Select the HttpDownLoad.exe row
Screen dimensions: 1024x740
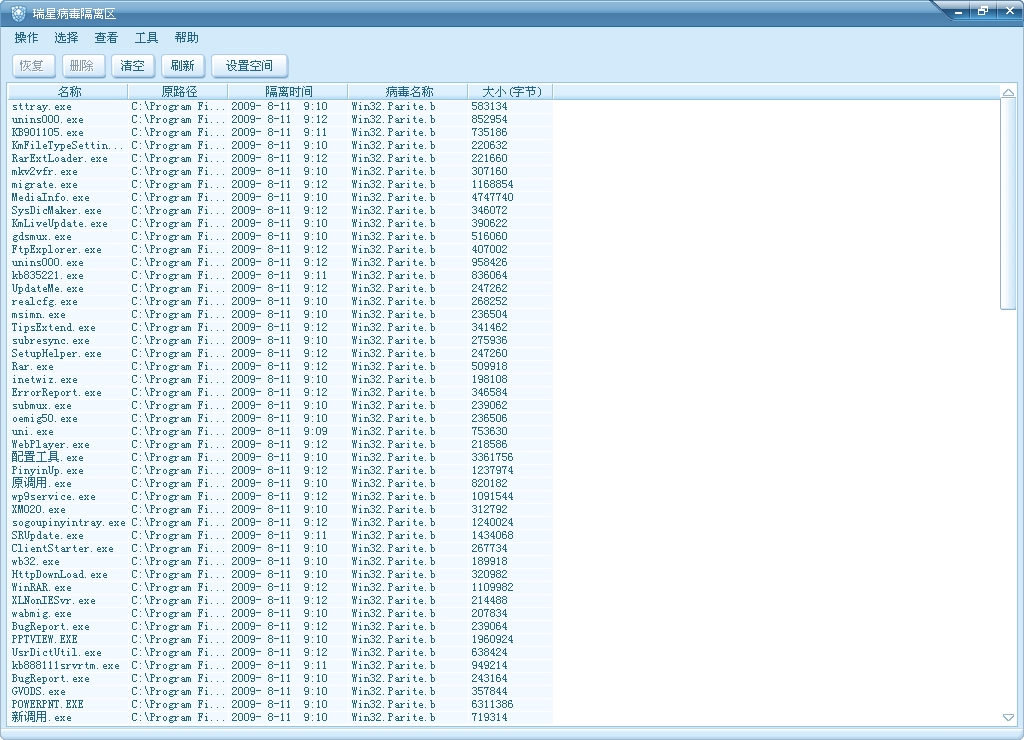coord(281,575)
